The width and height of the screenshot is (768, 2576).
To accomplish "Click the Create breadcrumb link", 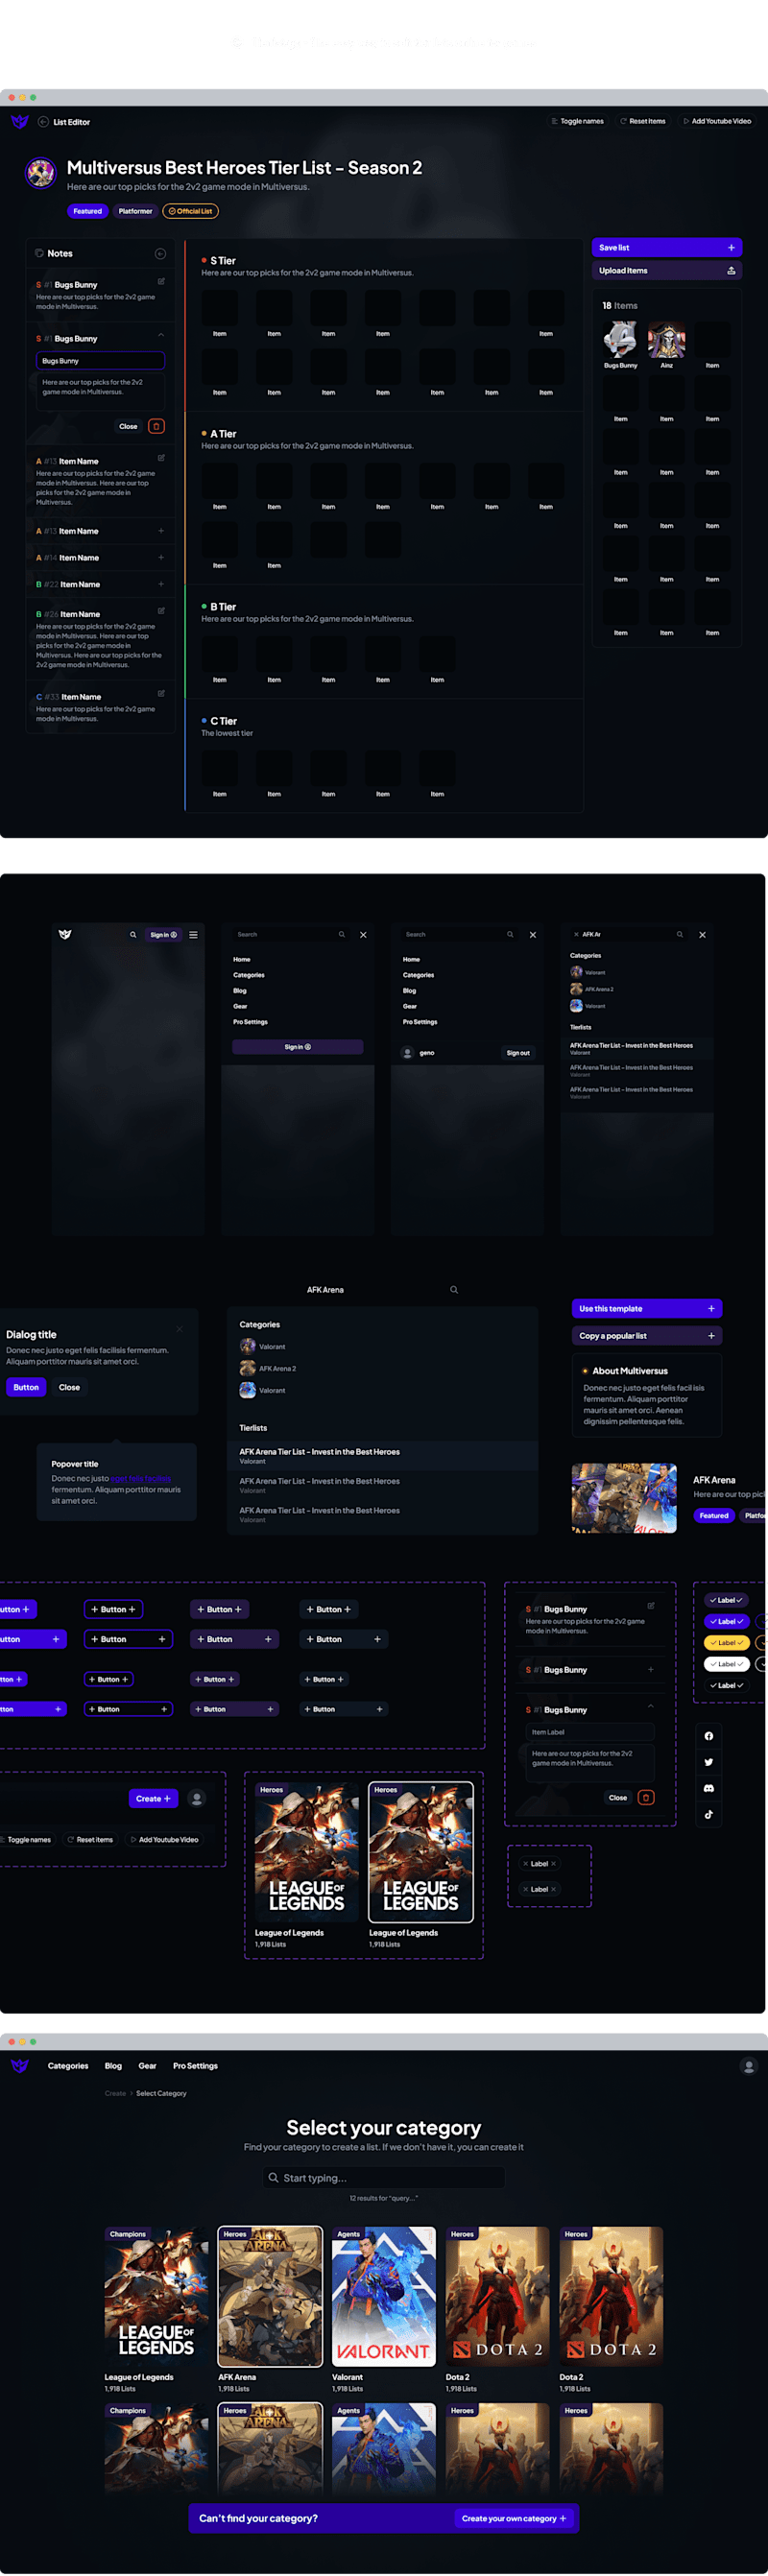I will point(115,2093).
